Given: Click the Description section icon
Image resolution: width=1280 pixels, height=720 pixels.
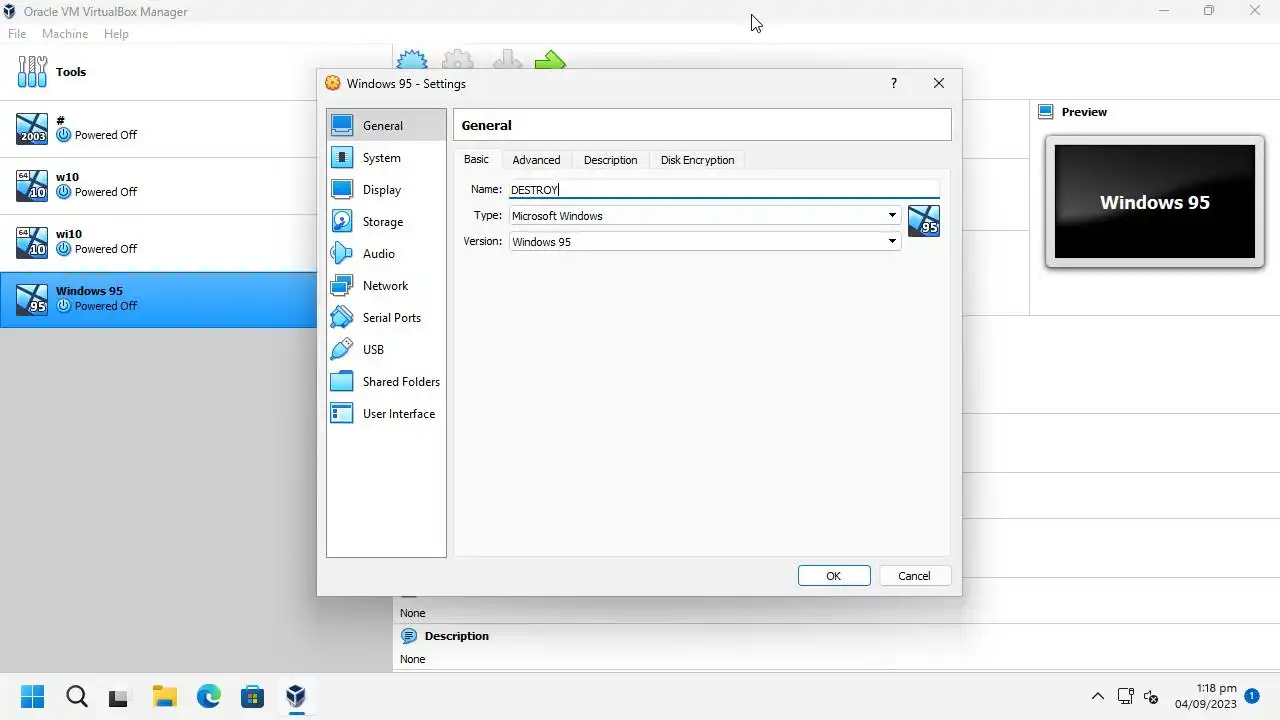Looking at the screenshot, I should [408, 636].
